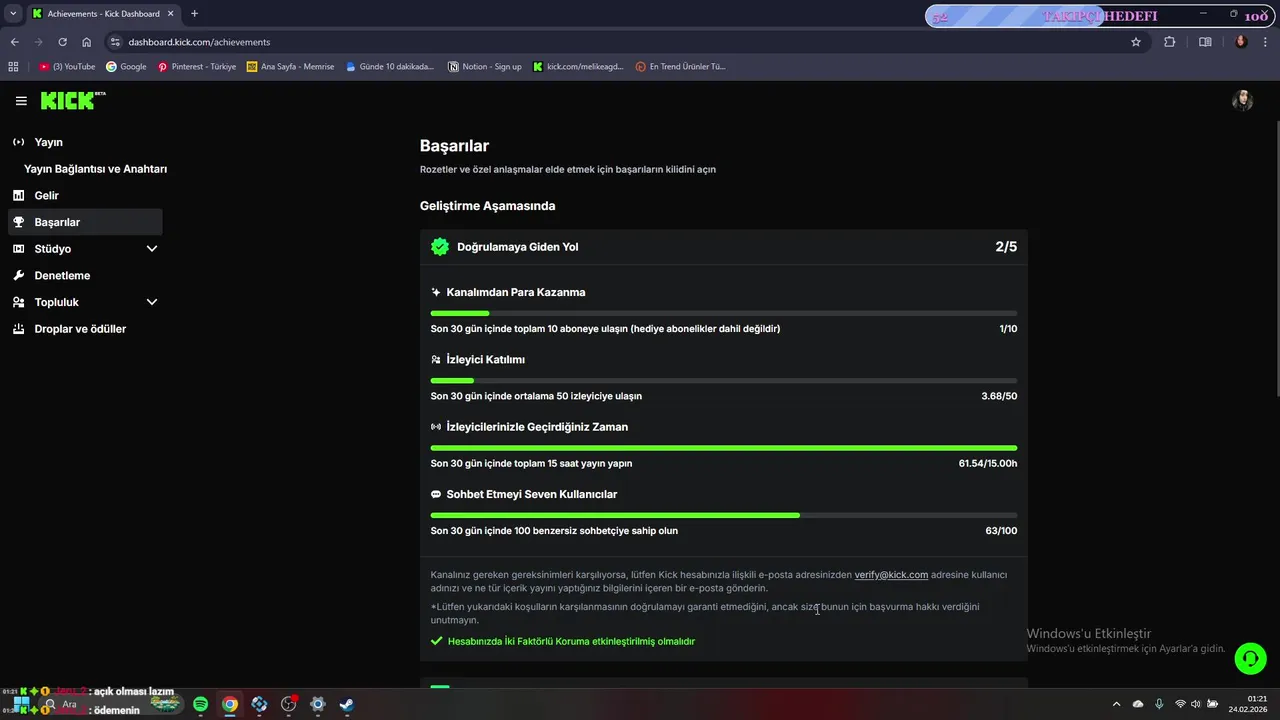Viewport: 1280px width, 720px height.
Task: Open the tab search dropdown arrow
Action: pyautogui.click(x=13, y=14)
